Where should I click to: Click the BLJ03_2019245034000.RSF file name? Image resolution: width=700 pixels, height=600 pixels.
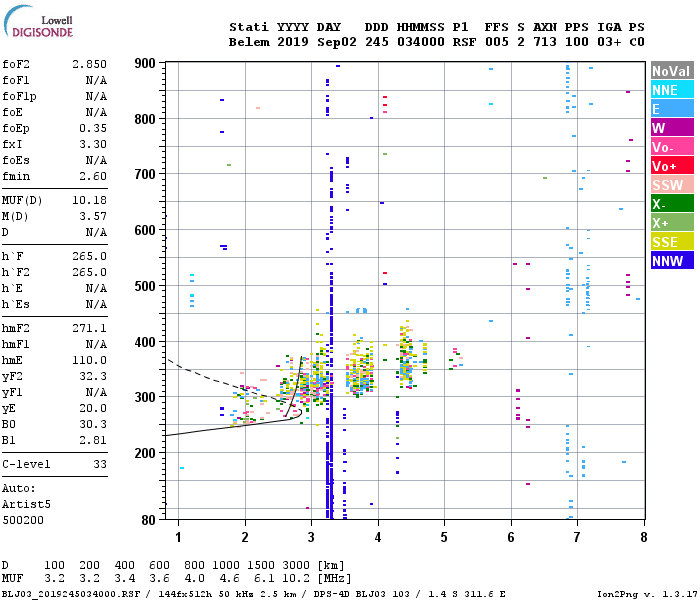[x=71, y=594]
